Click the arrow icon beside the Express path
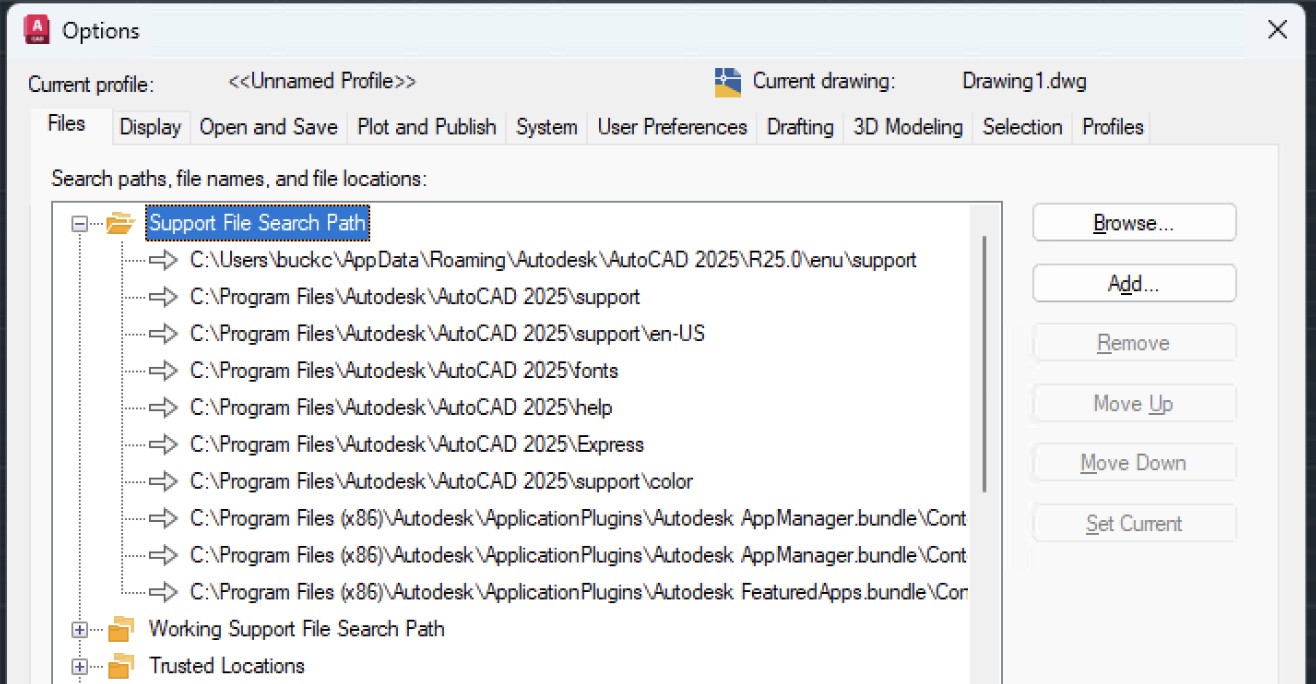Viewport: 1316px width, 684px height. (x=162, y=445)
